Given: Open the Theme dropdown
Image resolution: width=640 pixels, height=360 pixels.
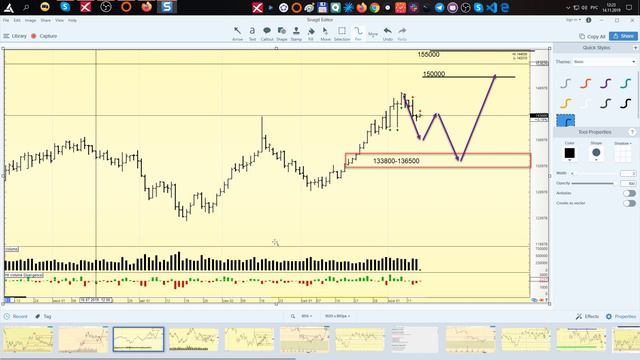Looking at the screenshot, I should (604, 62).
